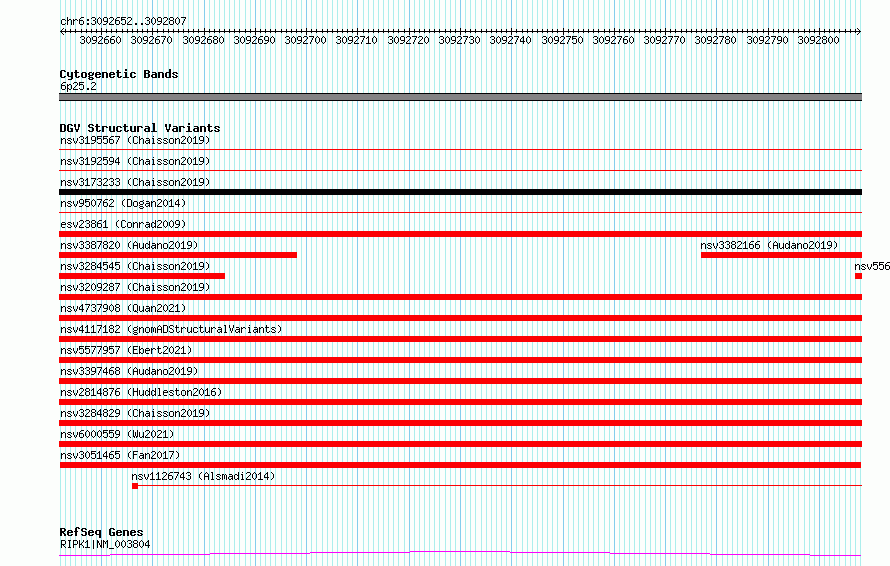Click the RefSeq Genes track heading
The width and height of the screenshot is (890, 566).
coord(102,532)
